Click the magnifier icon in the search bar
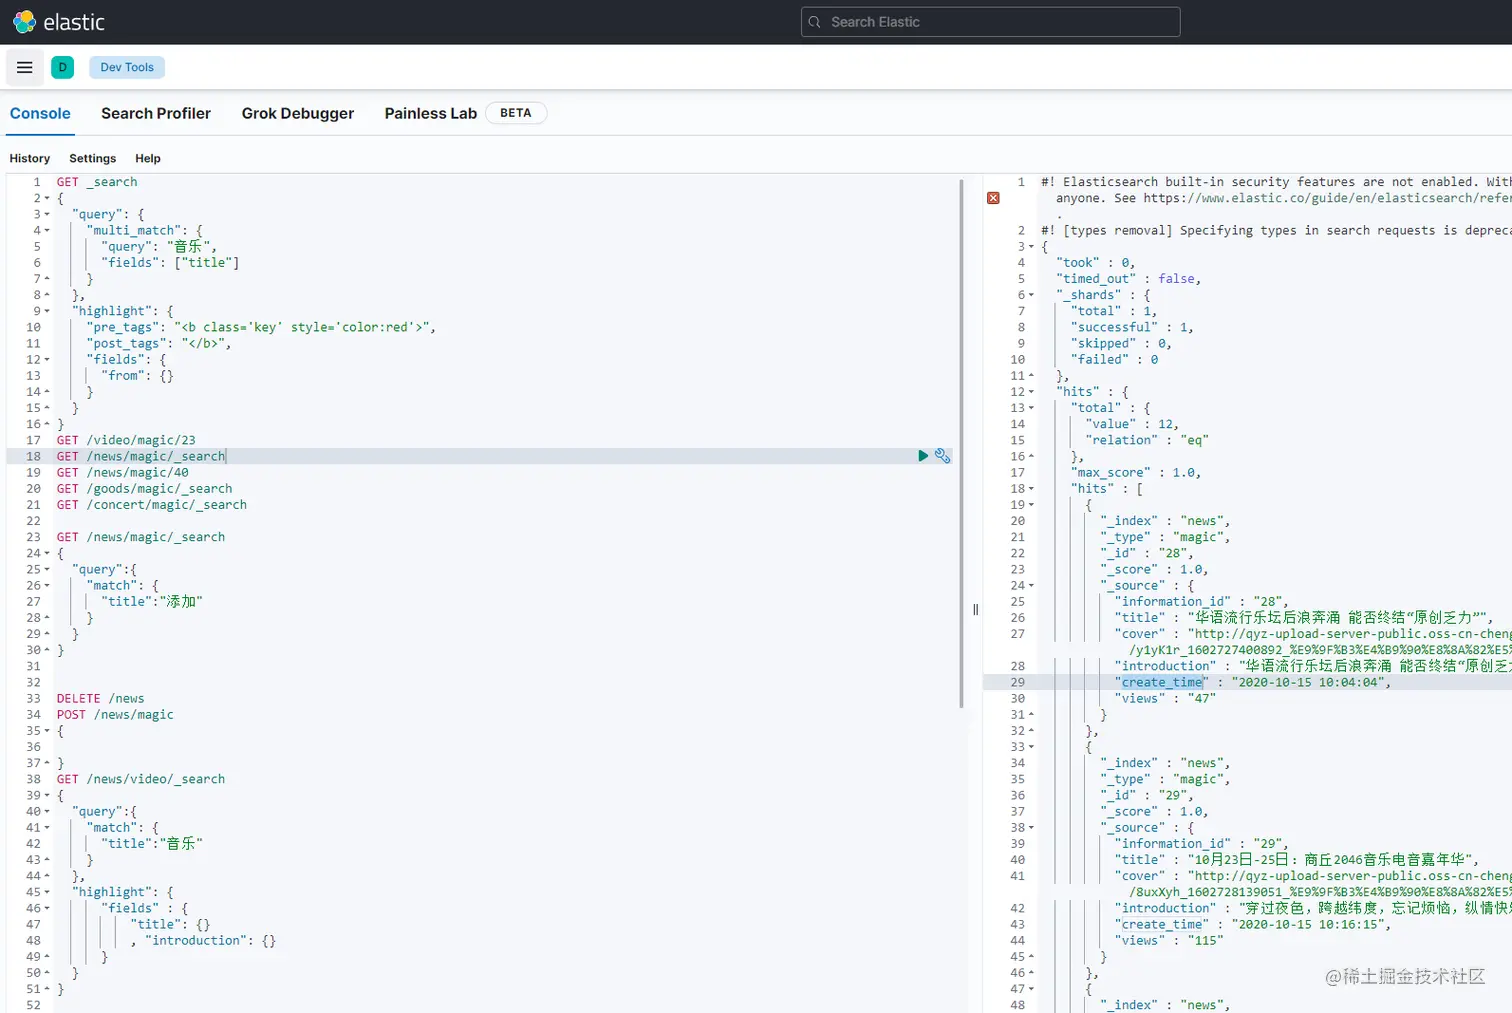Screen dimensions: 1512x1013 click(x=815, y=22)
